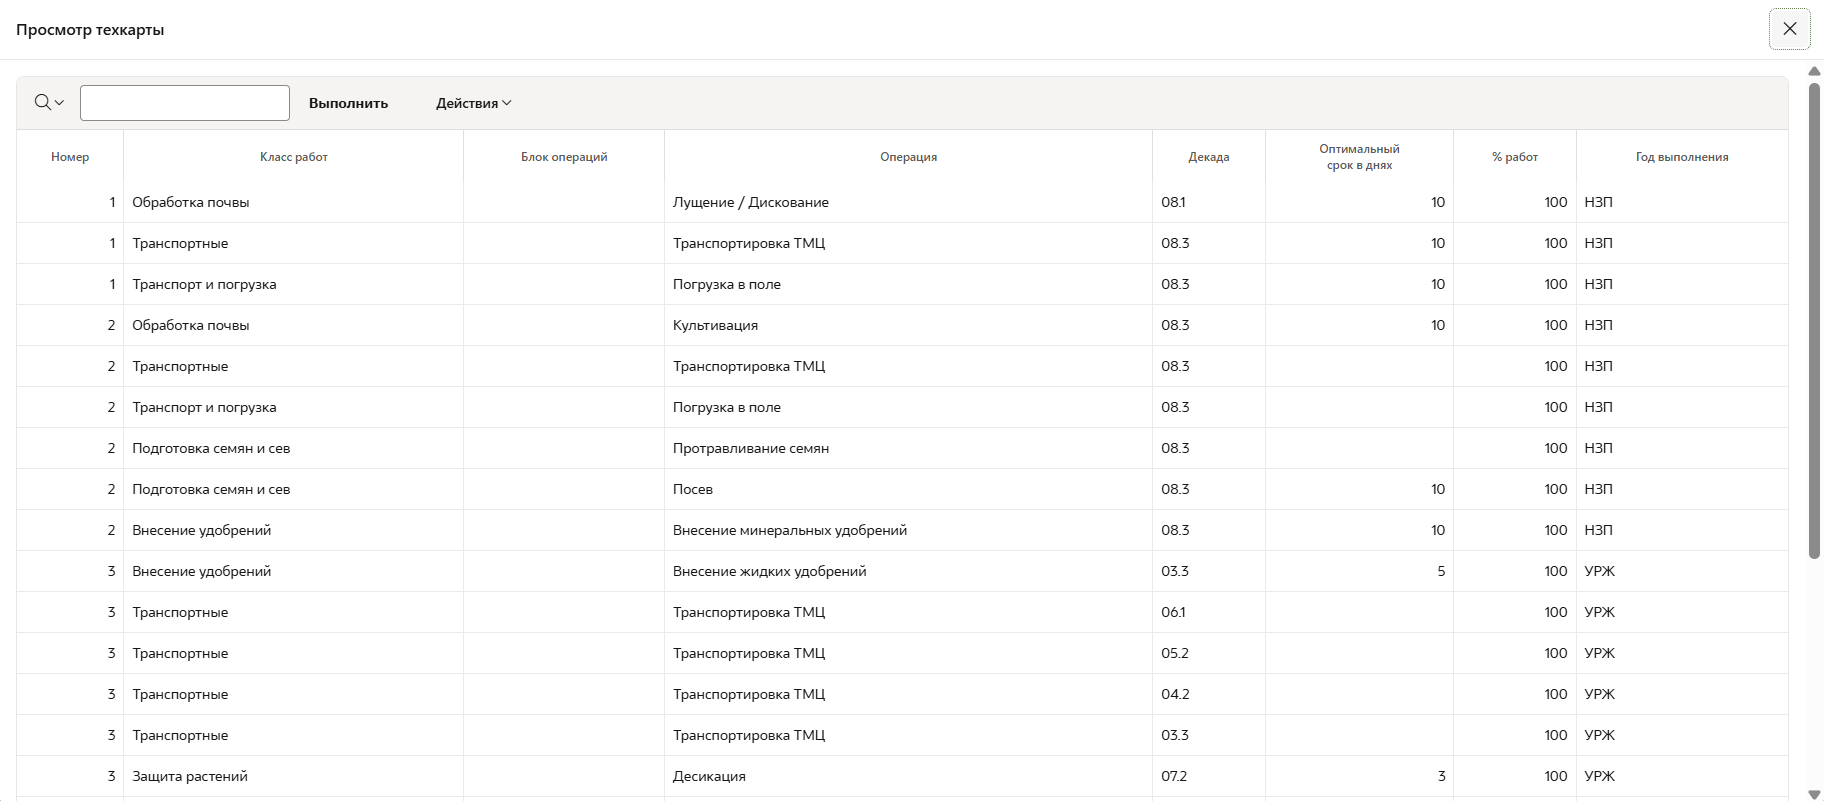Image resolution: width=1824 pixels, height=801 pixels.
Task: Click the search text input field
Action: coord(185,103)
